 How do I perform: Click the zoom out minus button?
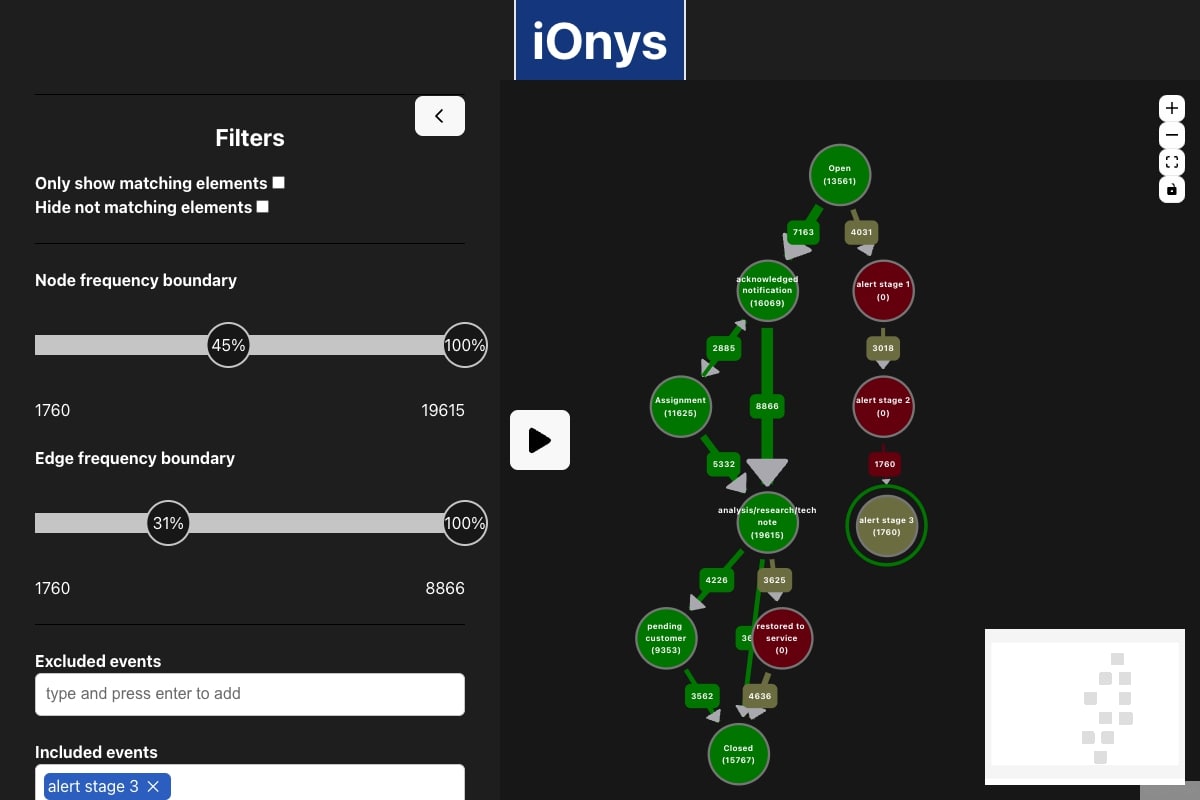click(1172, 135)
